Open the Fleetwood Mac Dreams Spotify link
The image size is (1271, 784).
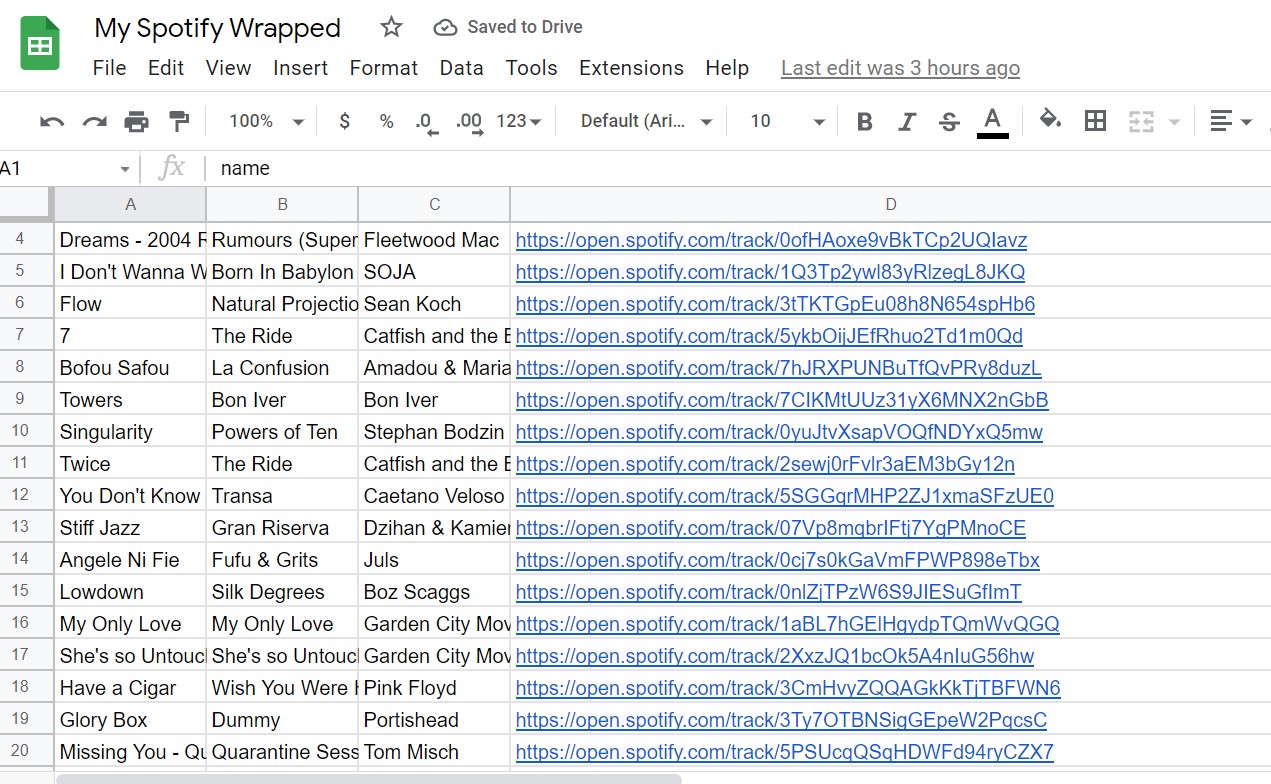(x=771, y=240)
